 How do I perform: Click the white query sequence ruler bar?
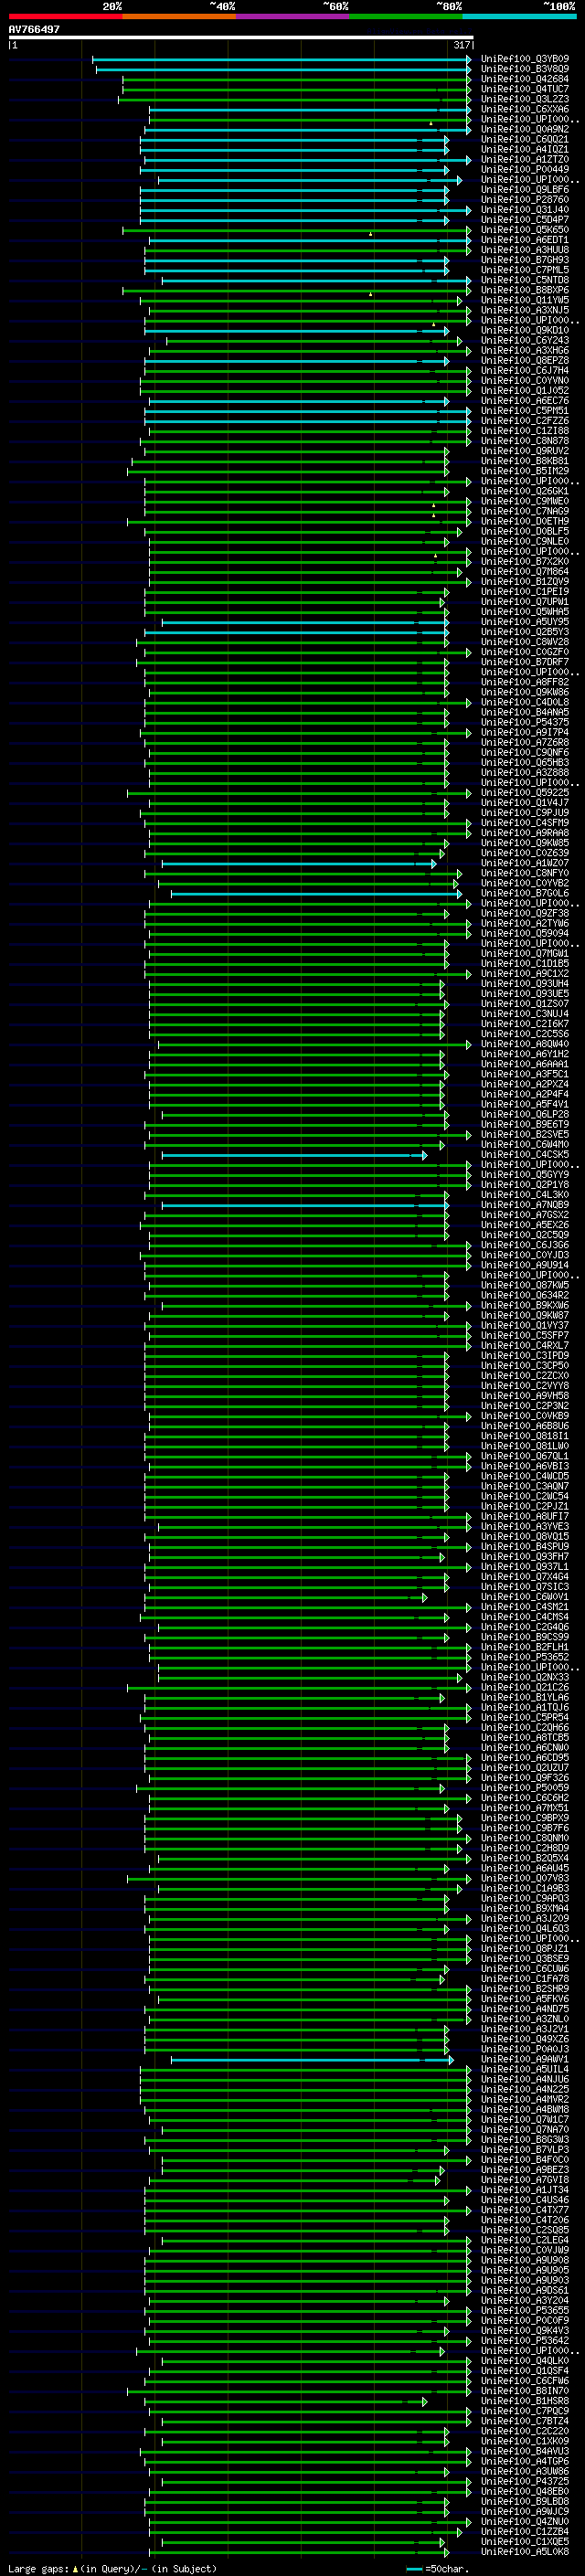point(240,37)
